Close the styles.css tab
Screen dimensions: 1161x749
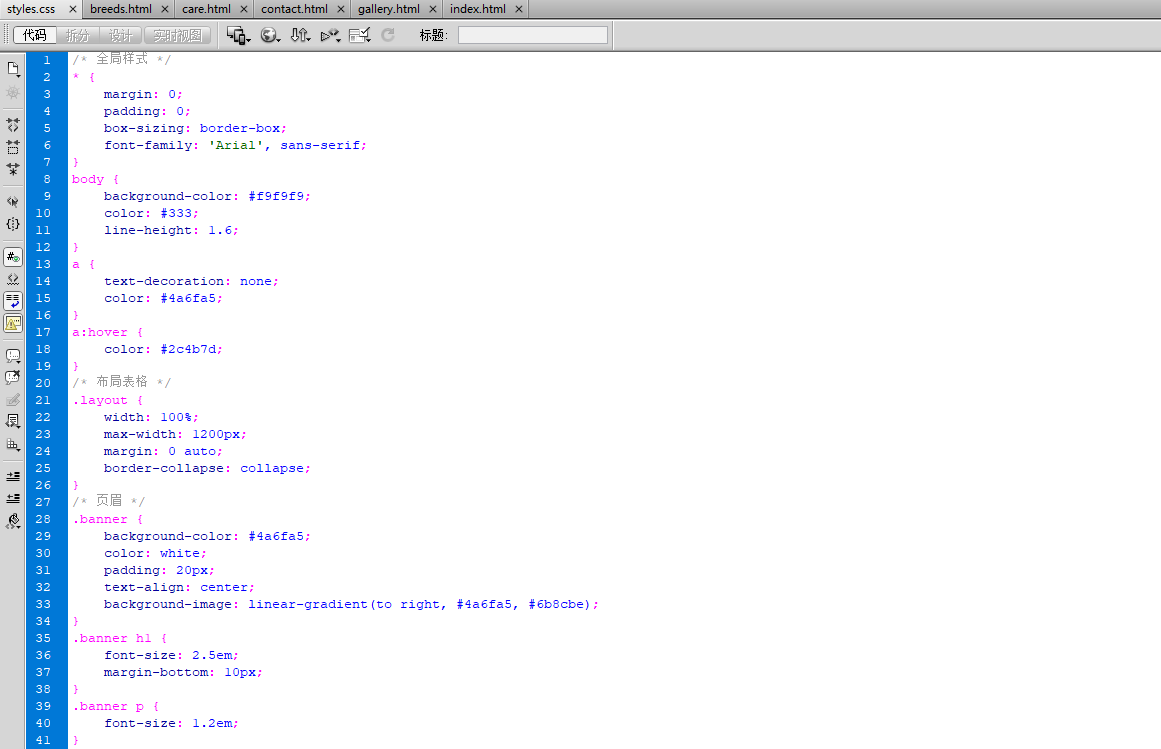(x=73, y=9)
